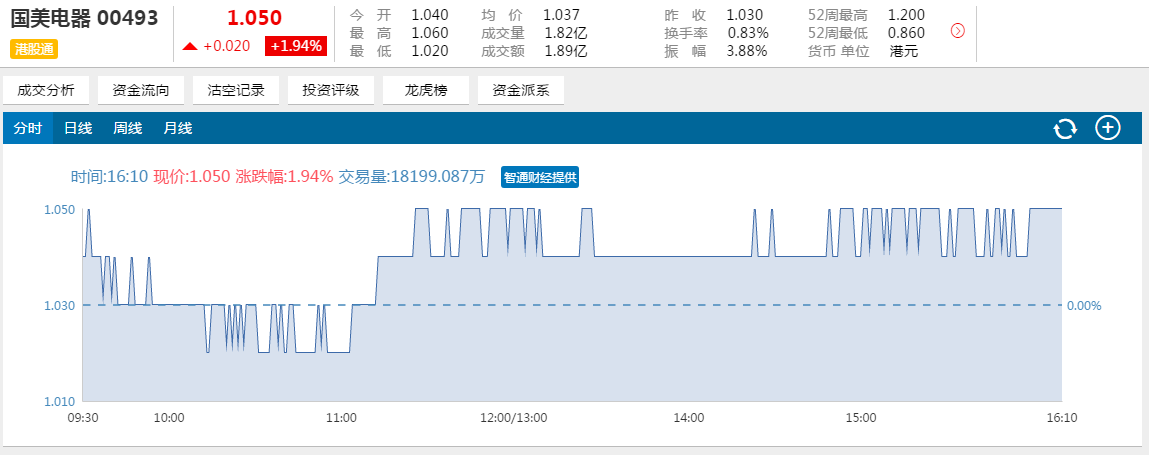Viewport: 1149px width, 455px height.
Task: Click the 现价:1.050 chart label
Action: pos(191,177)
